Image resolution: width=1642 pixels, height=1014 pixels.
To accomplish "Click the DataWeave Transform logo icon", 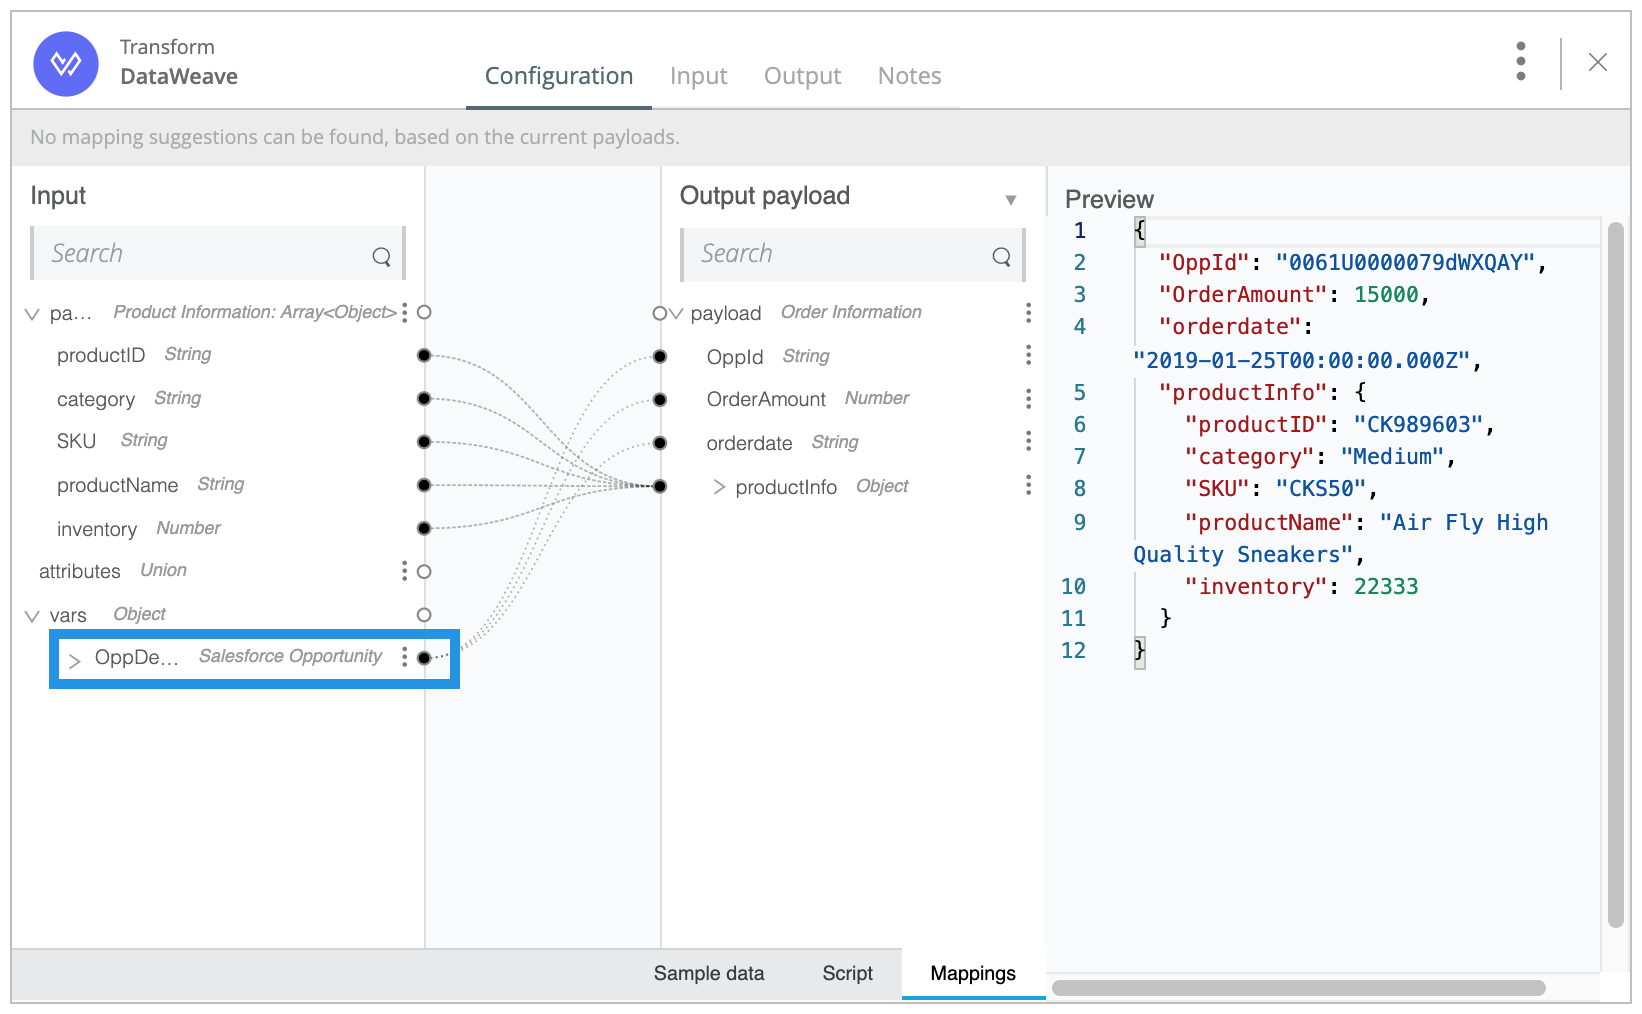I will coord(66,64).
